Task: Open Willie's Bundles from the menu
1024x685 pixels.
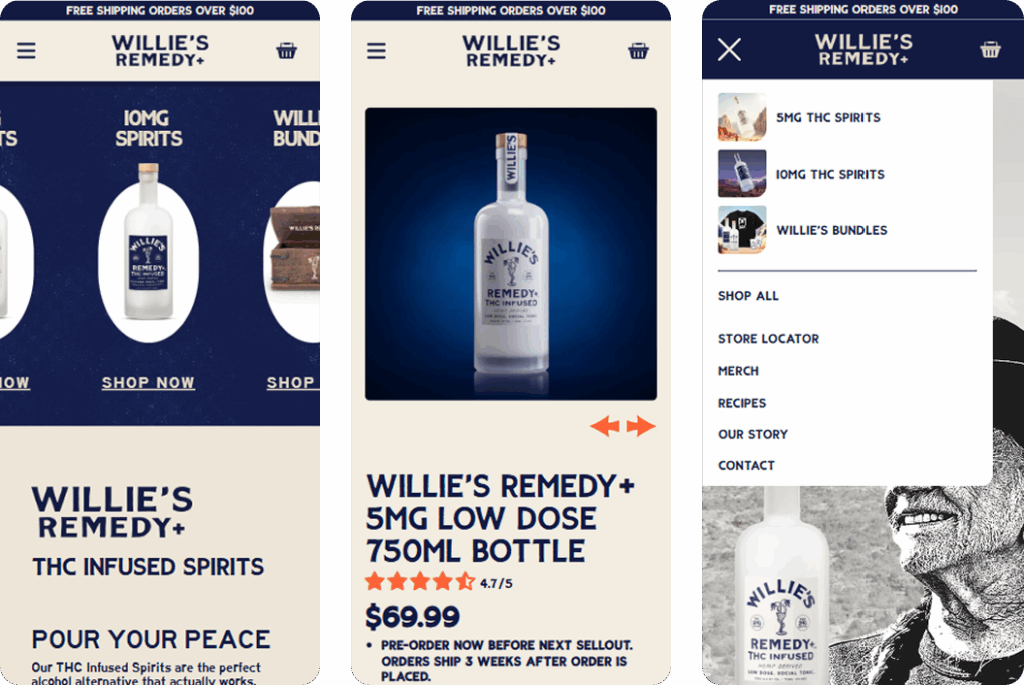Action: tap(831, 231)
